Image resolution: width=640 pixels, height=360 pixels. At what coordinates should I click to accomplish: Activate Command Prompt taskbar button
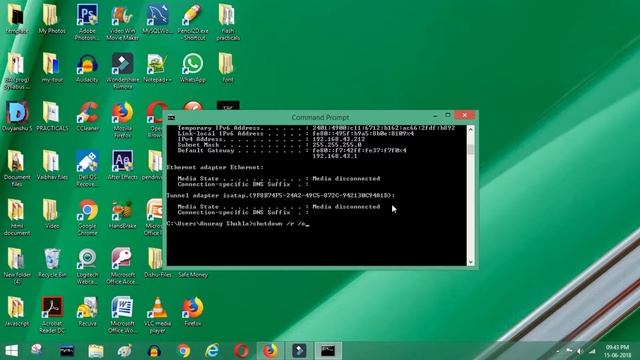click(x=328, y=351)
